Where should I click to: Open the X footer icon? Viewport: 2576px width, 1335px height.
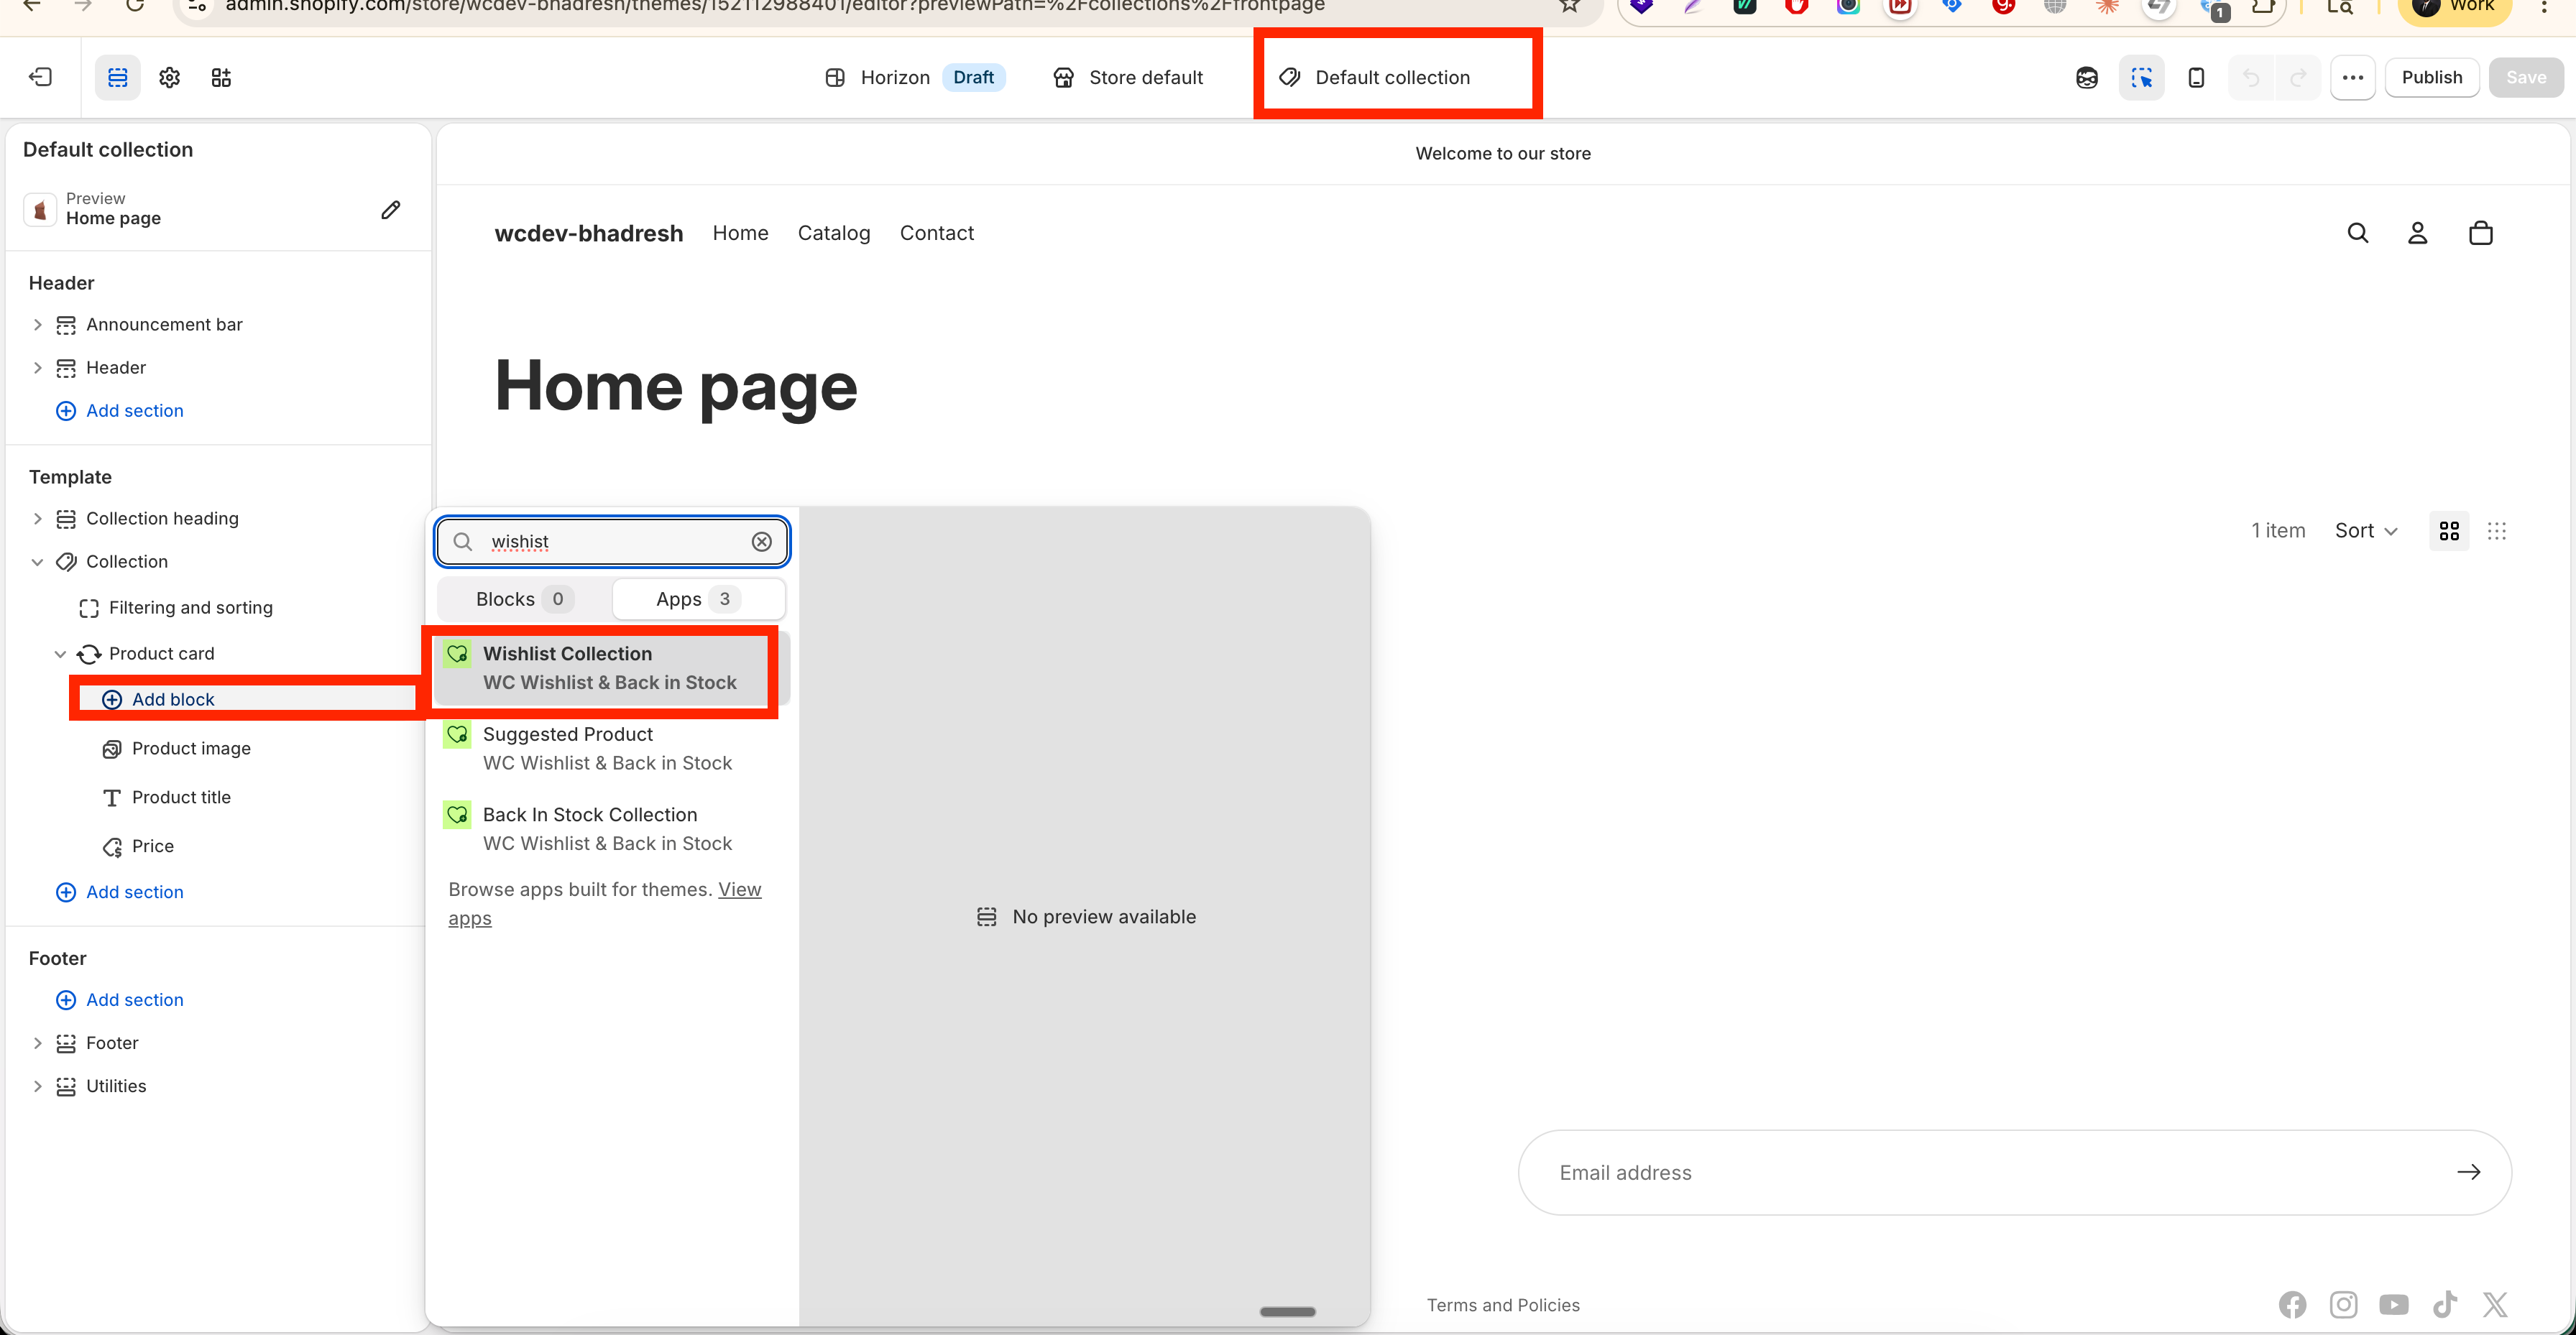(x=2496, y=1304)
